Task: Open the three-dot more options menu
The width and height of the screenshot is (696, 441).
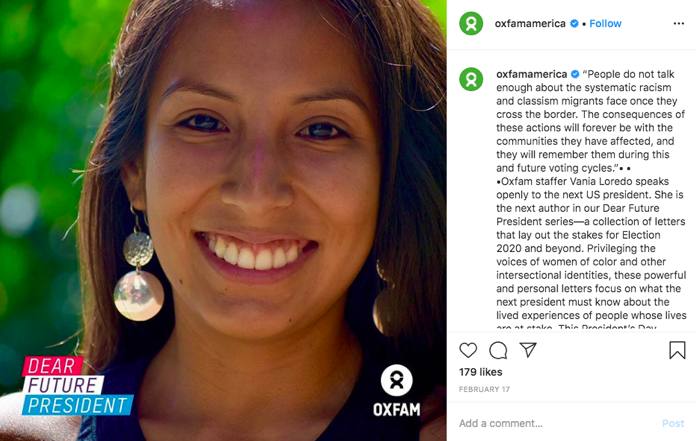Action: pos(679,24)
